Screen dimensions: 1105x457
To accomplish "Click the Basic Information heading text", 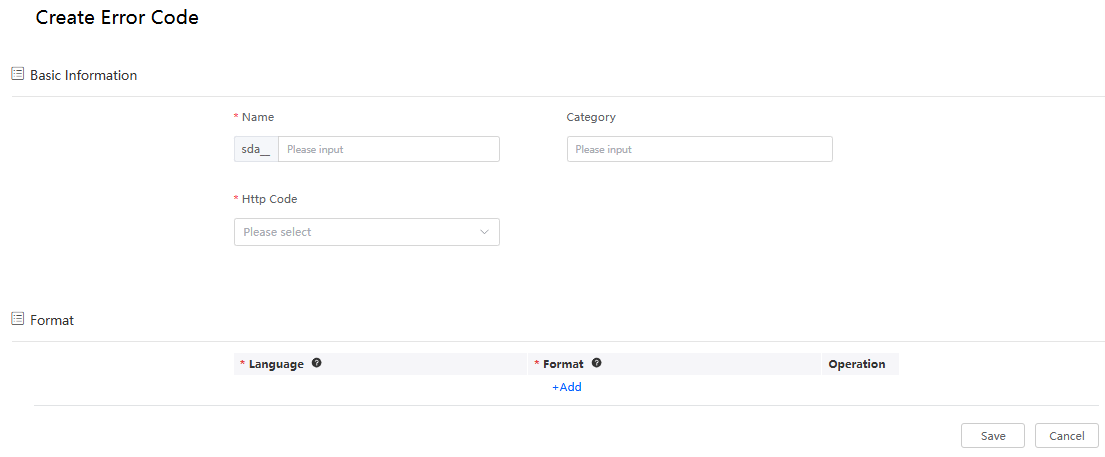I will tap(83, 75).
